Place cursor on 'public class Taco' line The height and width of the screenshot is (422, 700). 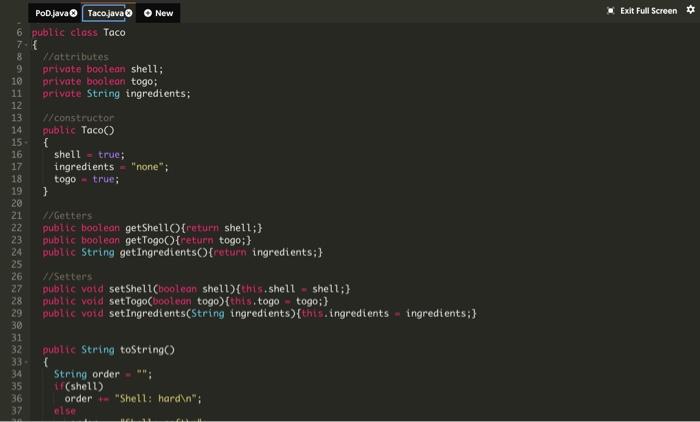79,33
